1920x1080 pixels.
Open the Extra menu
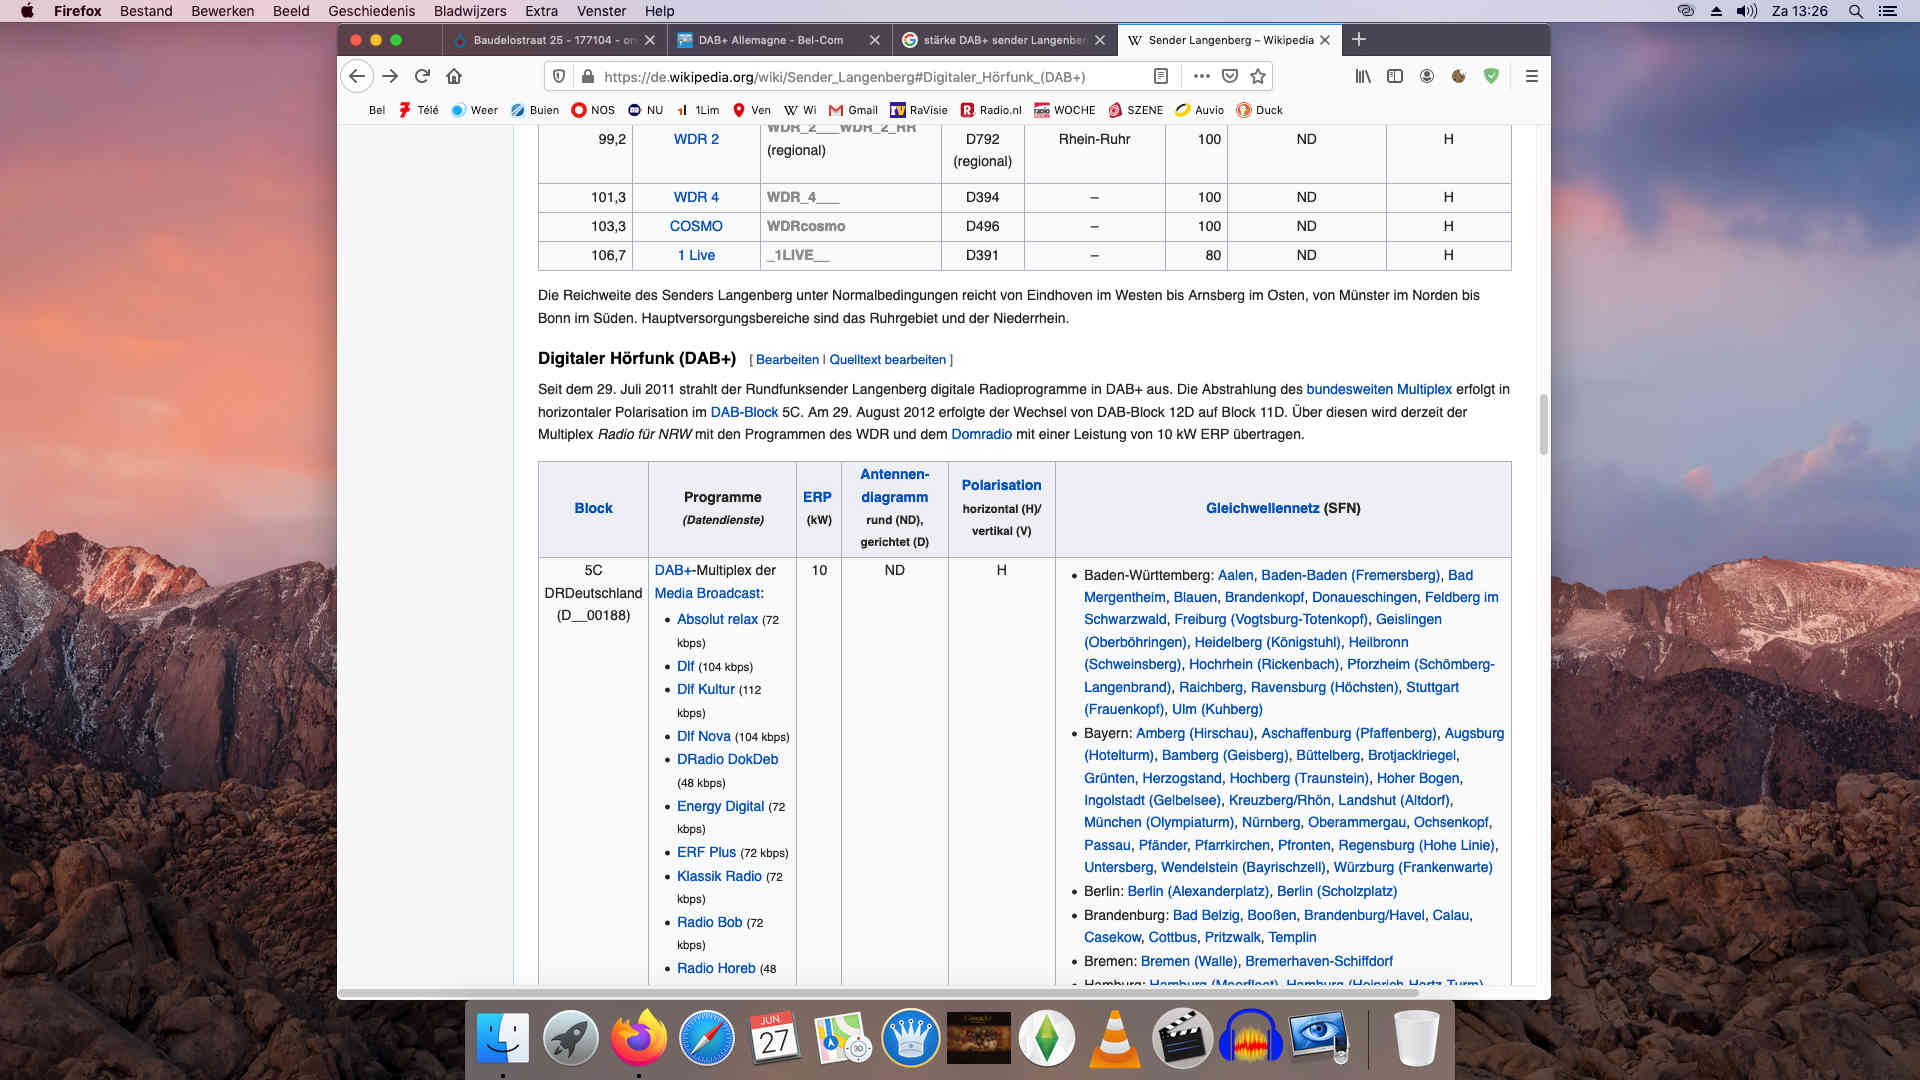pyautogui.click(x=541, y=11)
